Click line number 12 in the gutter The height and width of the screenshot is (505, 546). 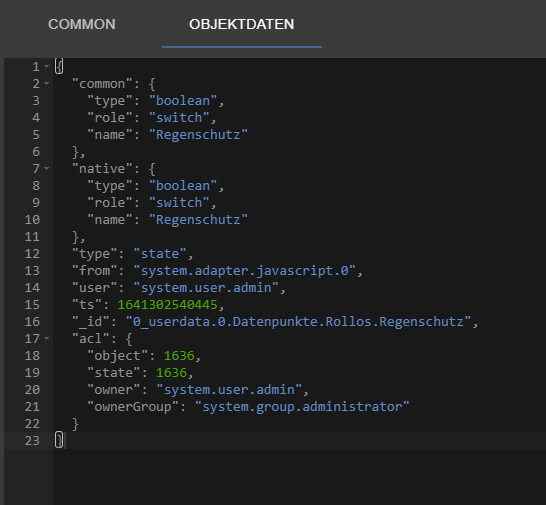click(32, 254)
